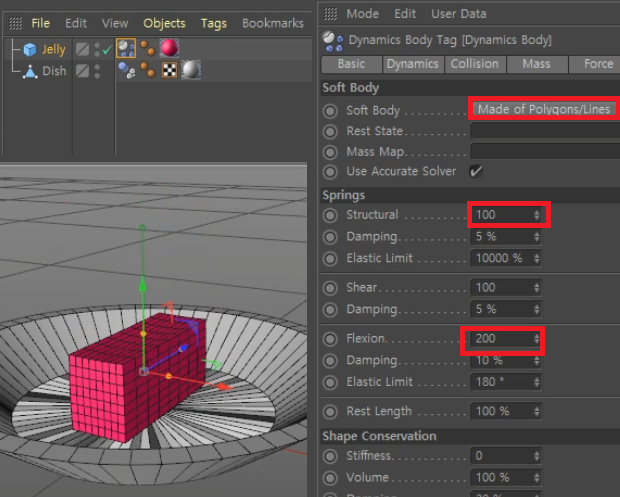Image resolution: width=620 pixels, height=497 pixels.
Task: Select the grey sphere material tag on Dish
Action: click(x=191, y=70)
